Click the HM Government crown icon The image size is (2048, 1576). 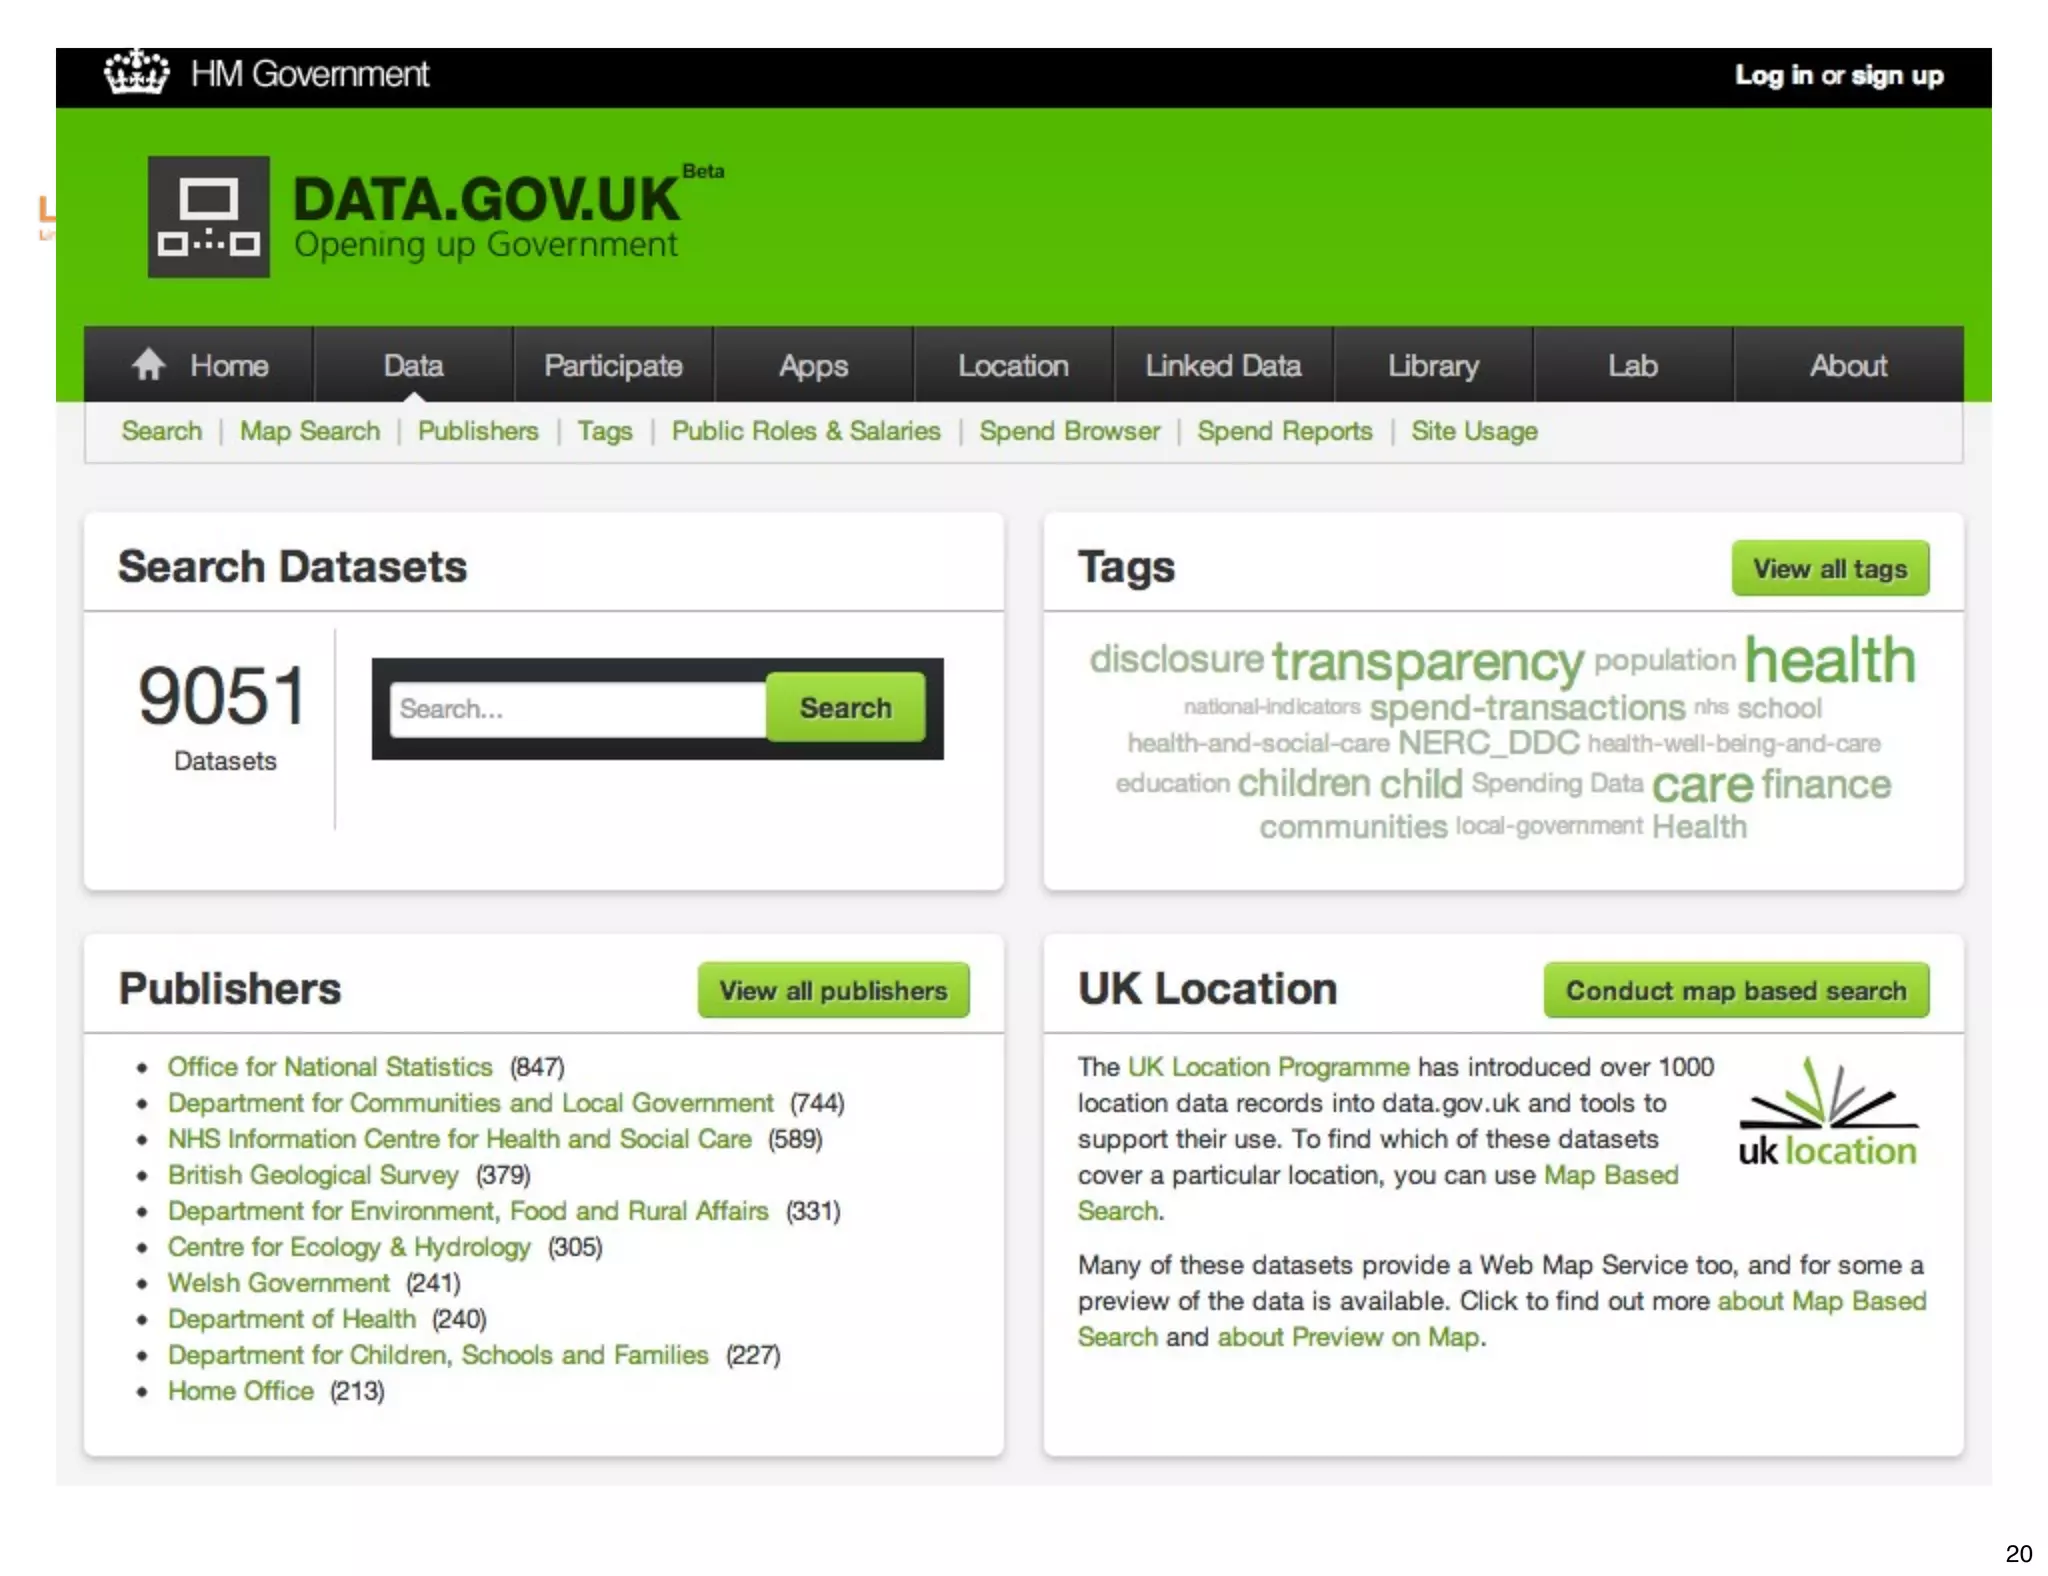point(136,74)
